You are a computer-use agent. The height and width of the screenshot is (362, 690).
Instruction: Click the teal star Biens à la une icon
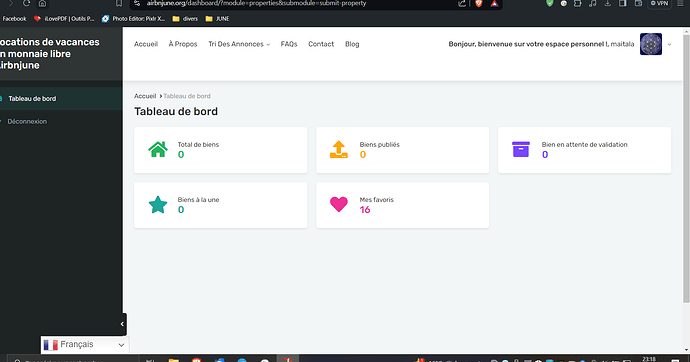coord(158,205)
